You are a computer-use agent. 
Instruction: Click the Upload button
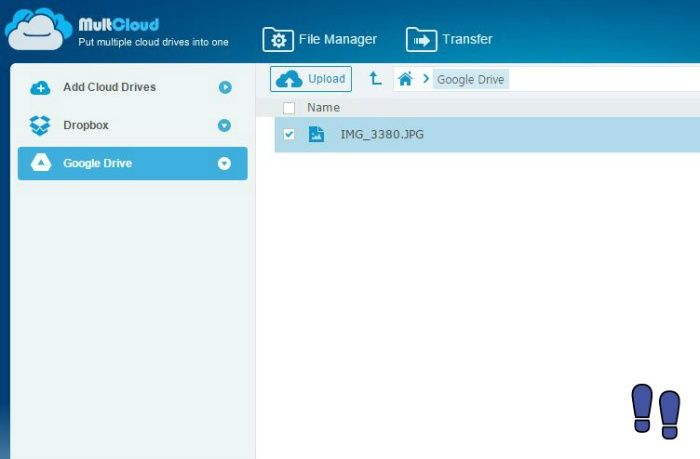tap(311, 79)
